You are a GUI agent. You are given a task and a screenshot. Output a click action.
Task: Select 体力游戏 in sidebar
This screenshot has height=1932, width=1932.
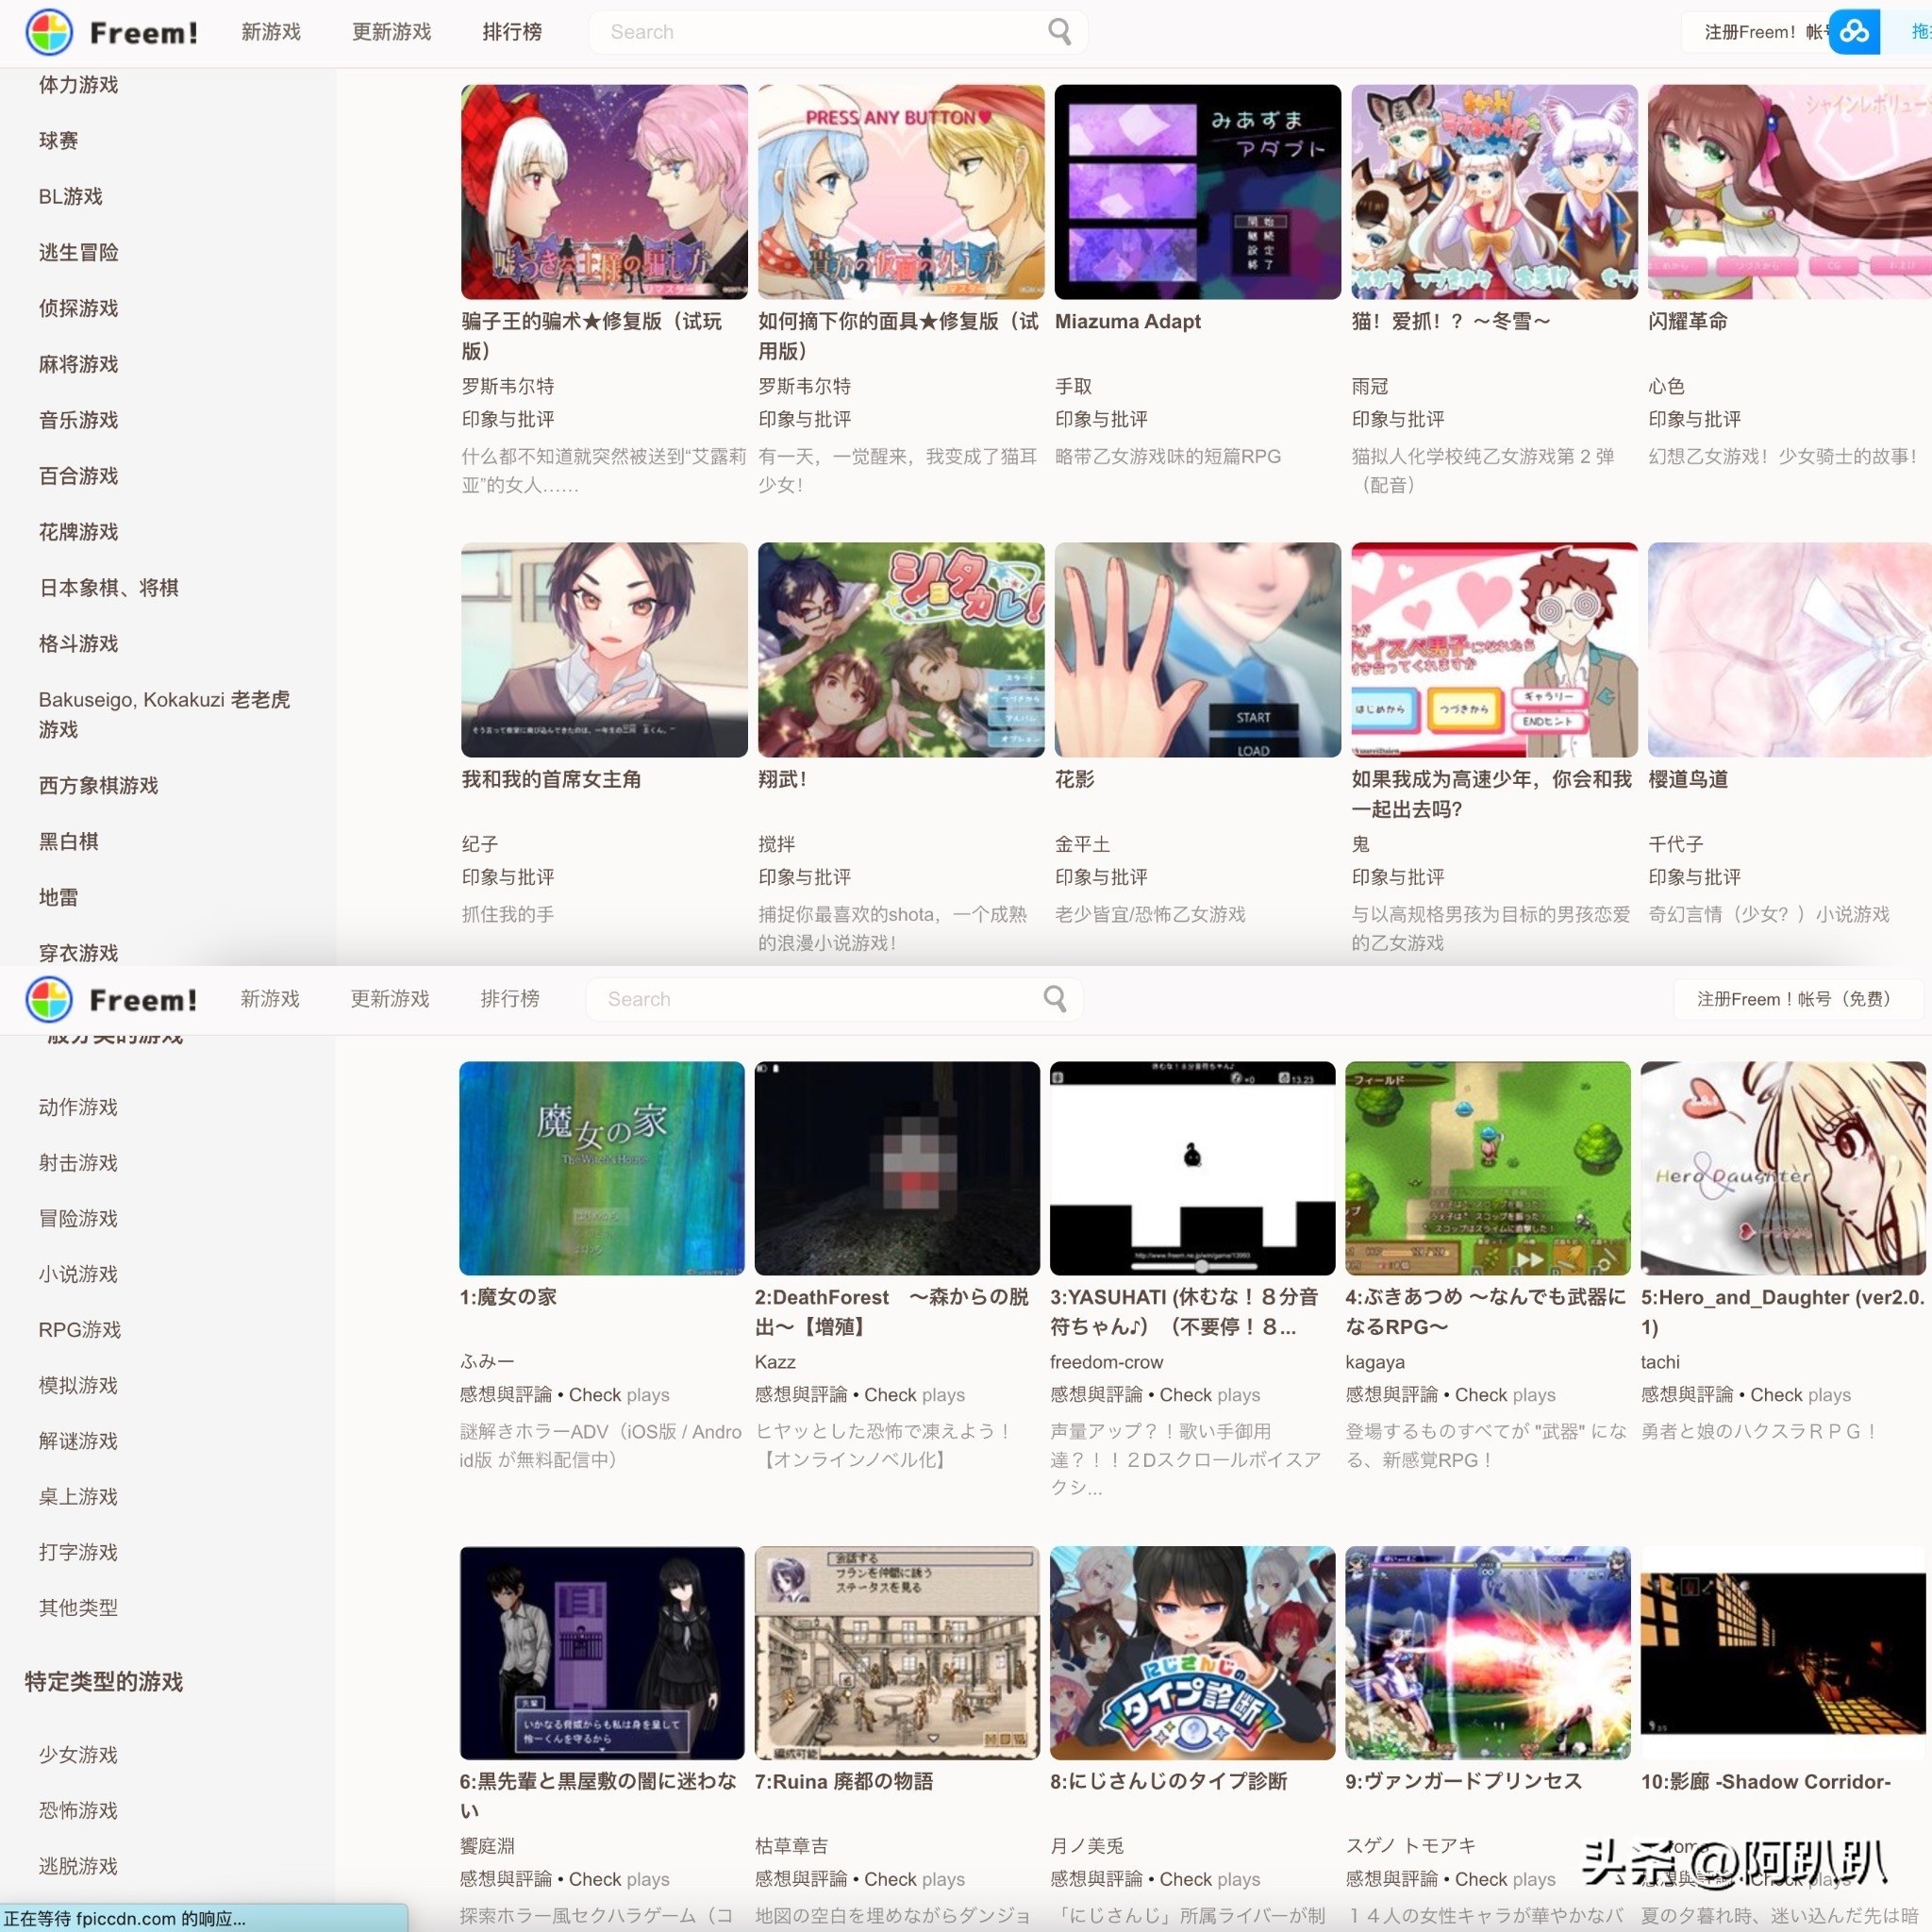[x=78, y=85]
